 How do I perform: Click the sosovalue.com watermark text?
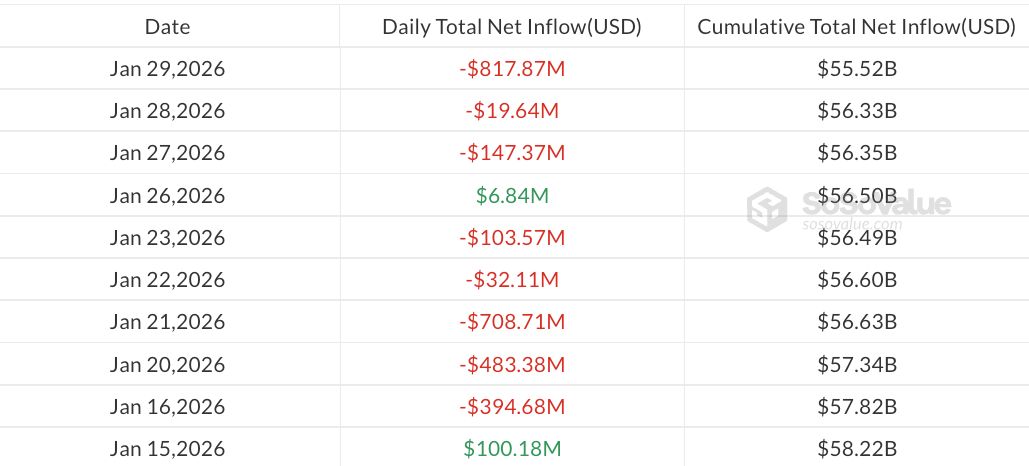point(853,225)
